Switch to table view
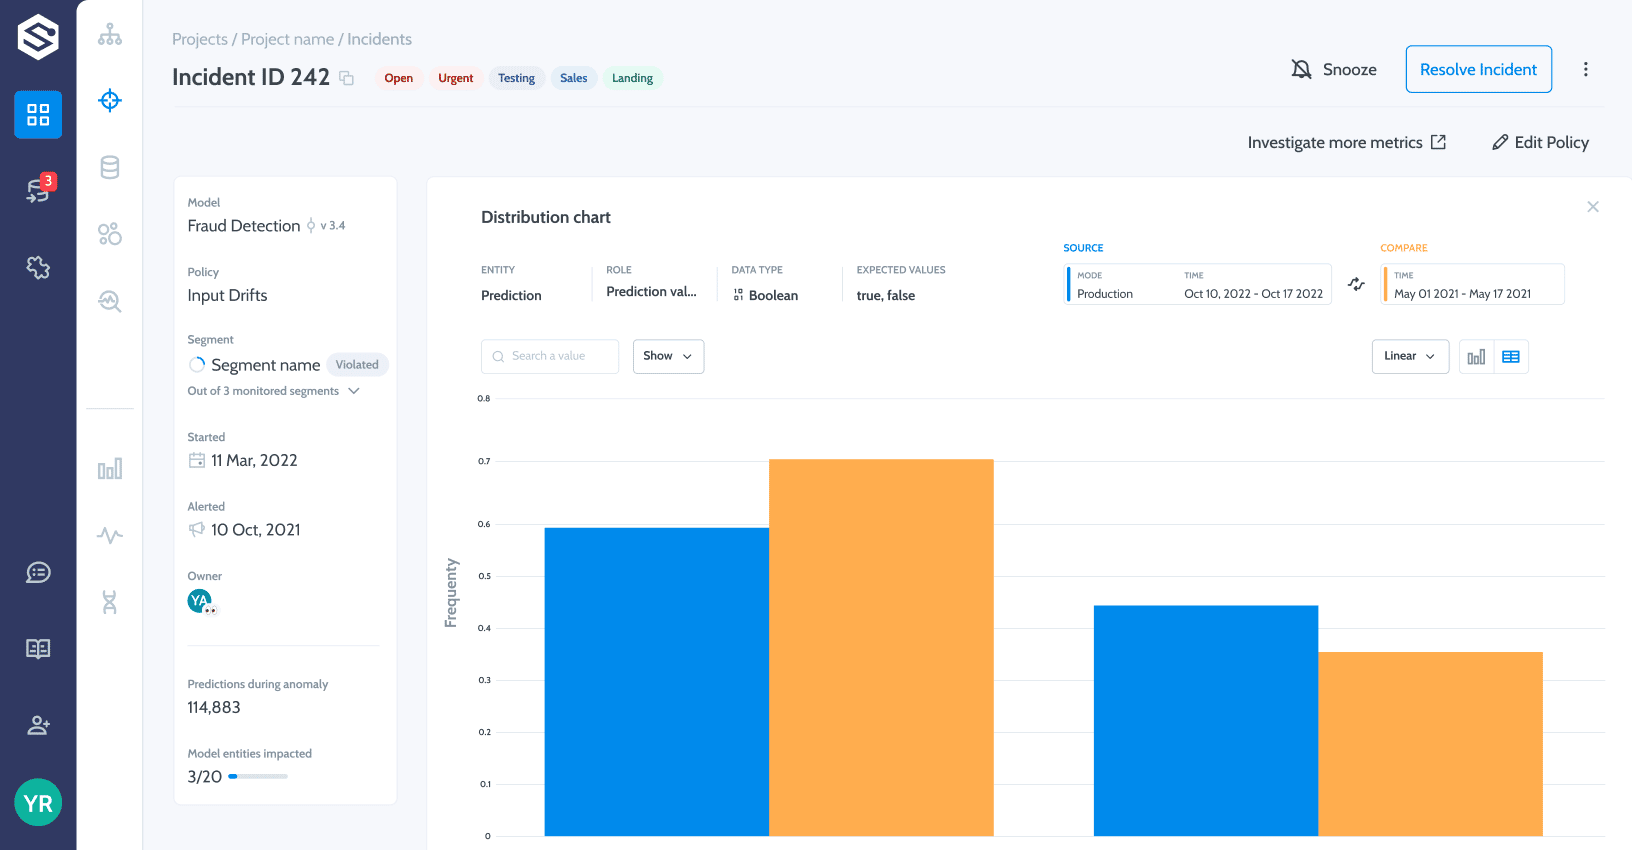Image resolution: width=1632 pixels, height=850 pixels. click(1511, 357)
